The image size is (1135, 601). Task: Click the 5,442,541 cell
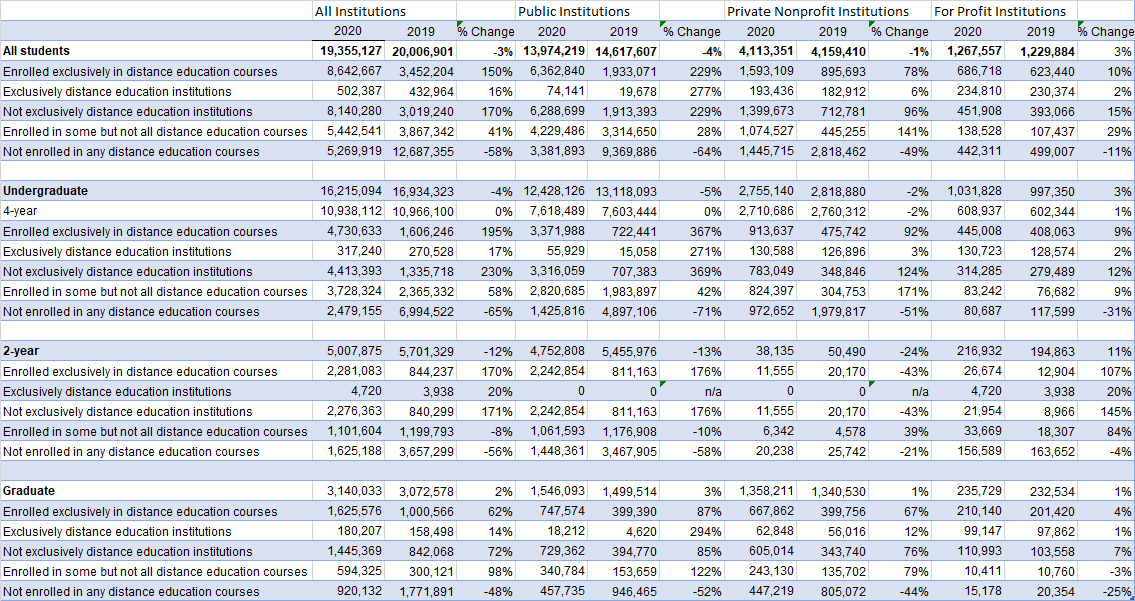pos(348,132)
